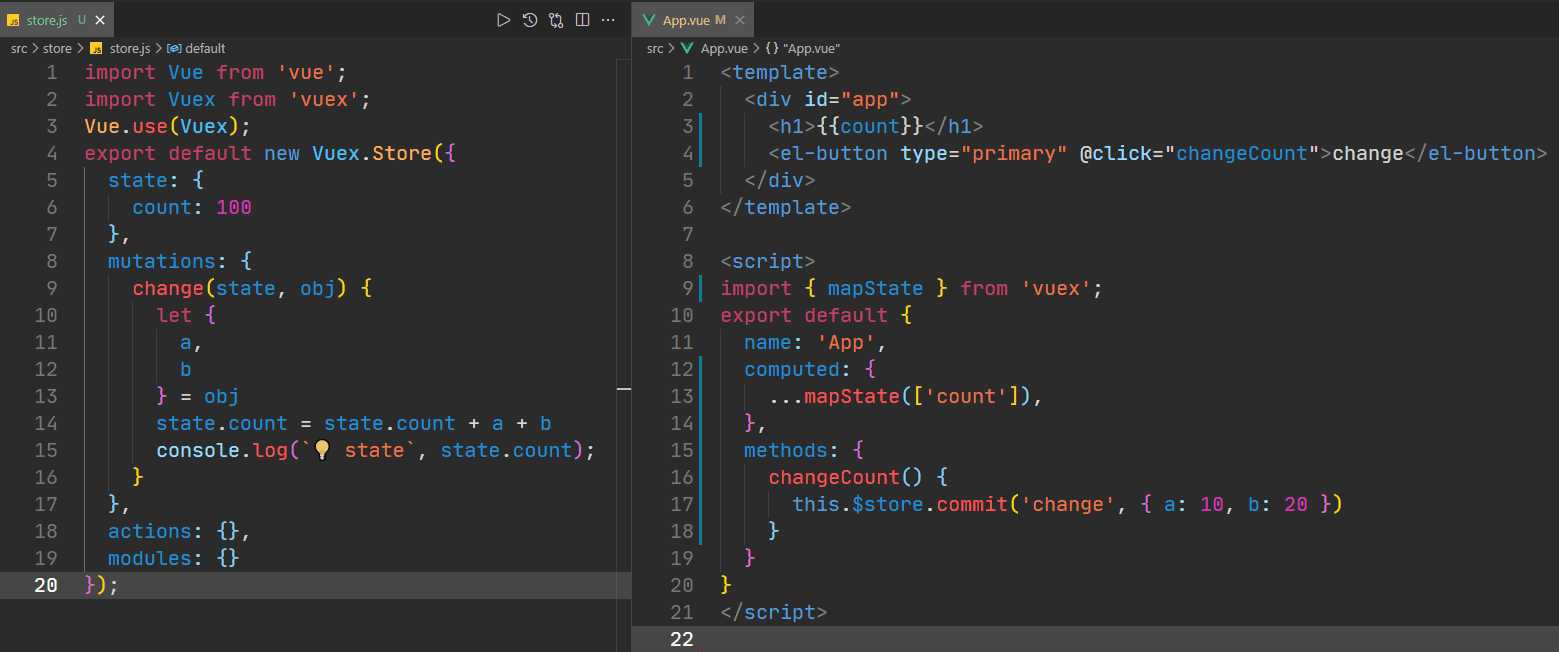This screenshot has width=1559, height=652.
Task: Click the Vue logo icon on App.vue tab
Action: [650, 20]
